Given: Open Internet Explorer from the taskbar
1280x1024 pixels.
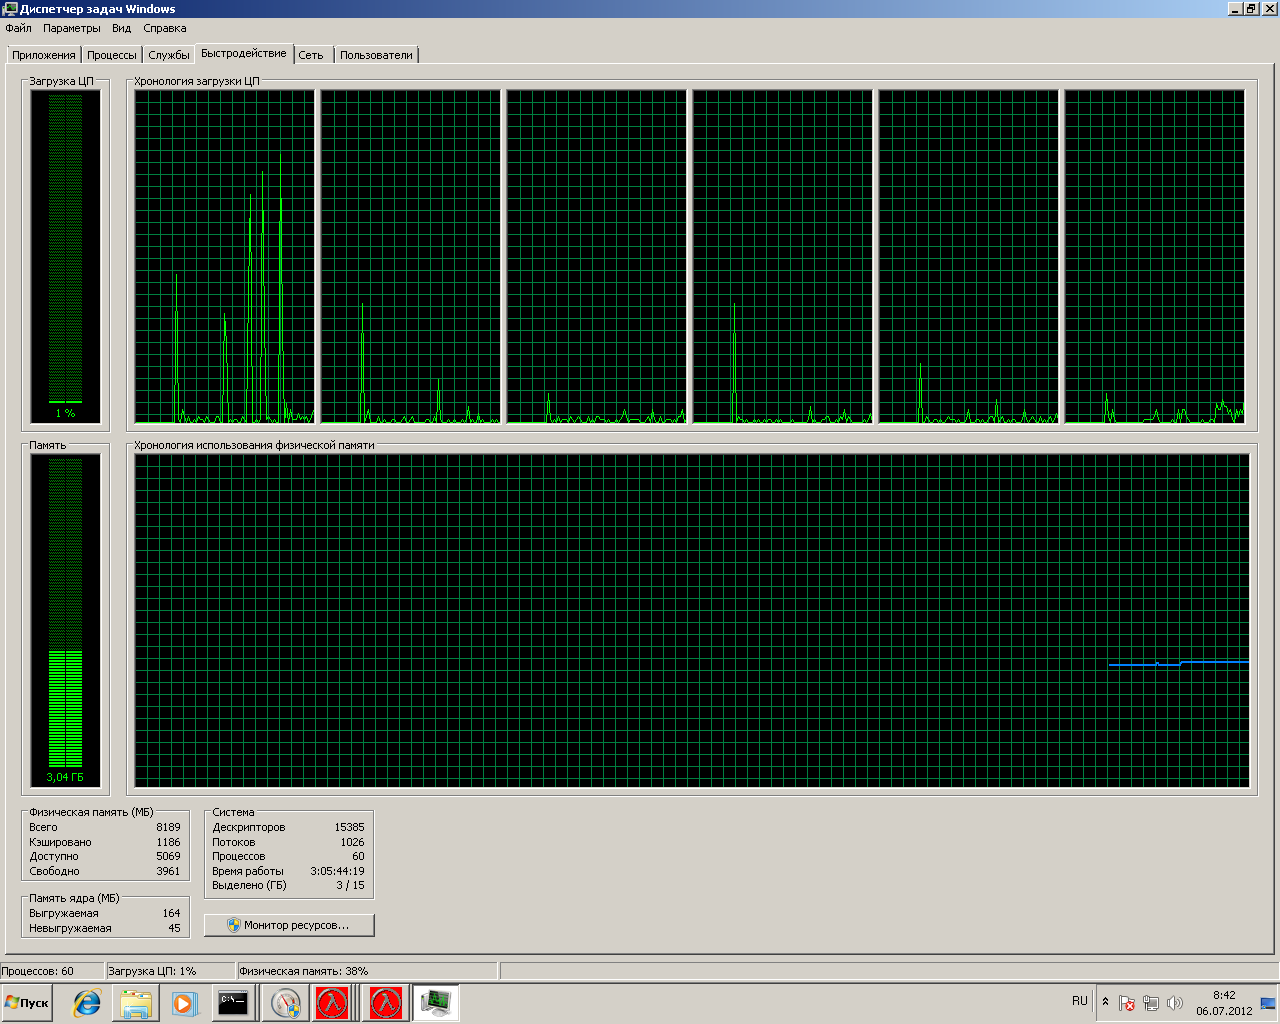Looking at the screenshot, I should (x=87, y=1003).
